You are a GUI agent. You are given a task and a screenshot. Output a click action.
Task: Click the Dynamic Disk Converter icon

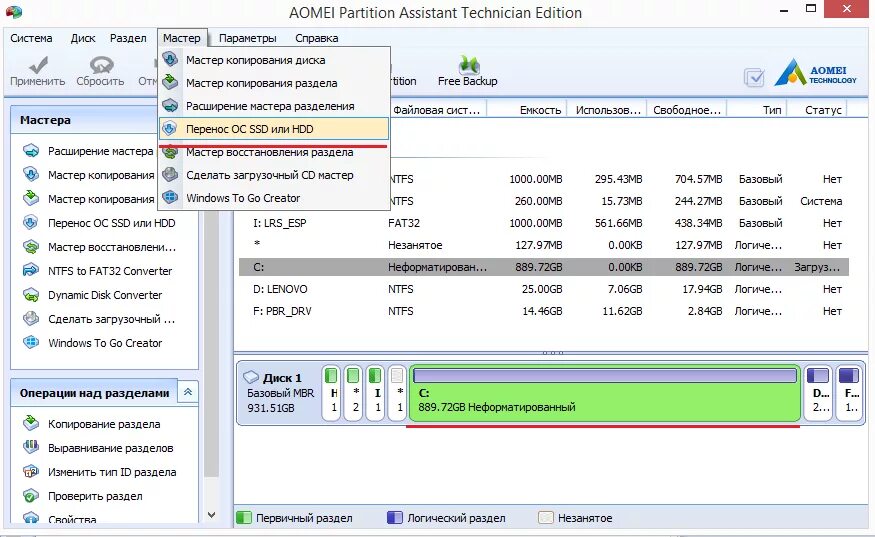[31, 295]
